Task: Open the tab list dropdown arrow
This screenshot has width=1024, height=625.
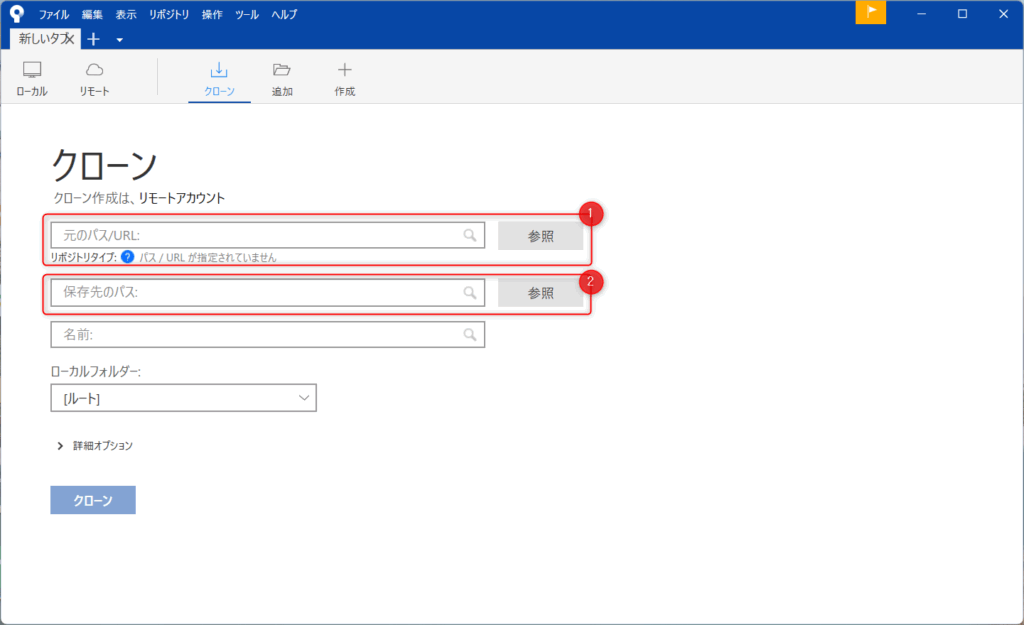Action: point(119,40)
